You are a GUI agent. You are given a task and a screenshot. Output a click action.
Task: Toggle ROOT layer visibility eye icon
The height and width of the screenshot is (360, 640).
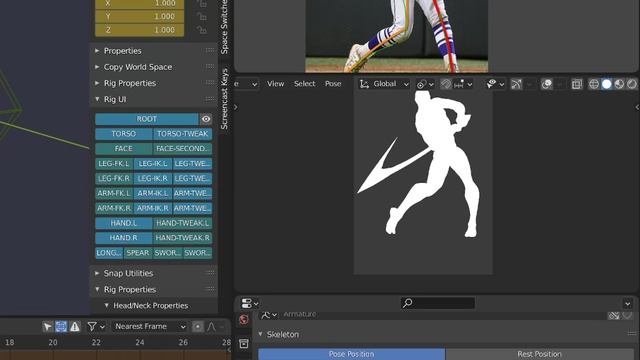pyautogui.click(x=206, y=119)
